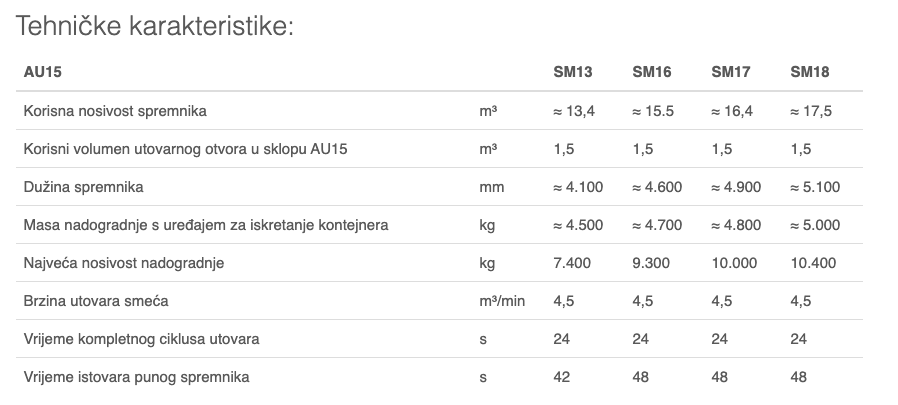
Task: Click the SM17 column header
Action: click(x=730, y=72)
